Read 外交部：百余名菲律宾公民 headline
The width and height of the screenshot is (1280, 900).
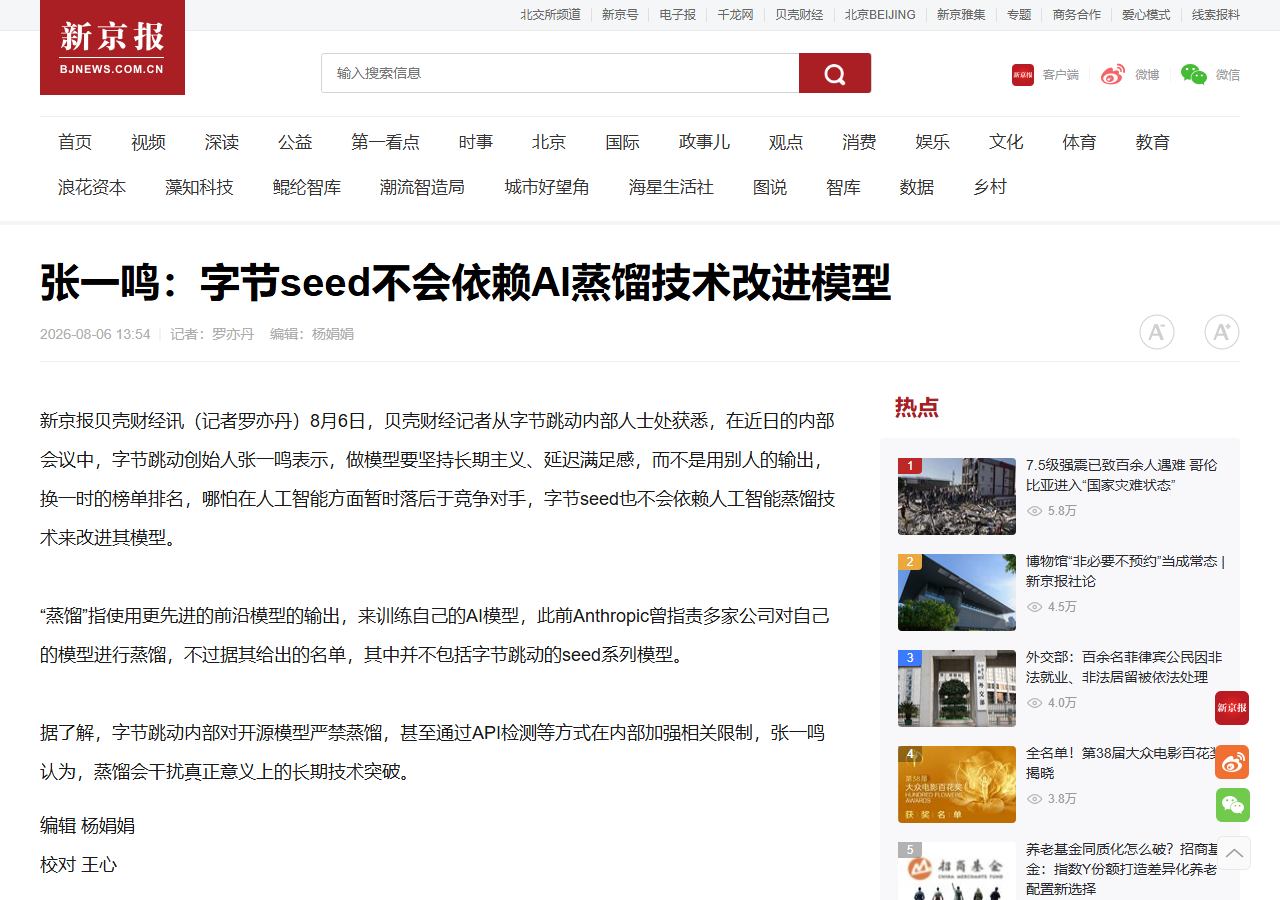click(x=1124, y=667)
